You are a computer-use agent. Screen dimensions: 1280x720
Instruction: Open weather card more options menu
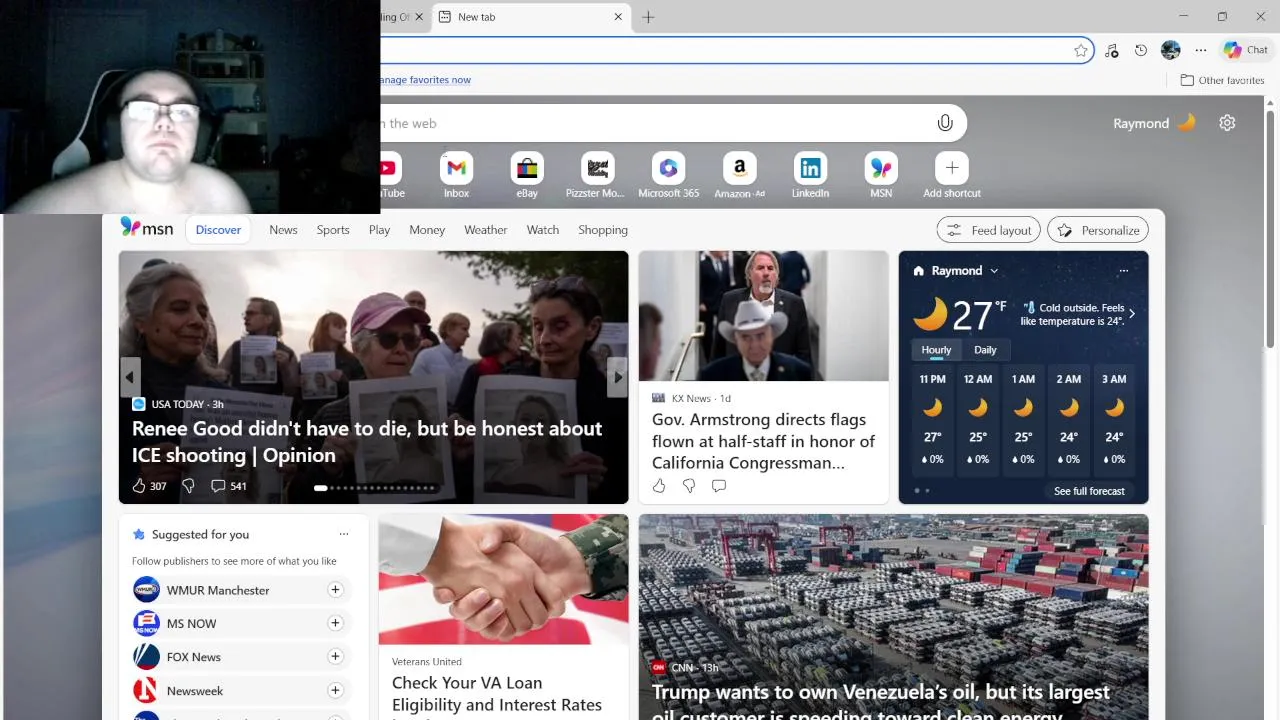(x=1123, y=271)
